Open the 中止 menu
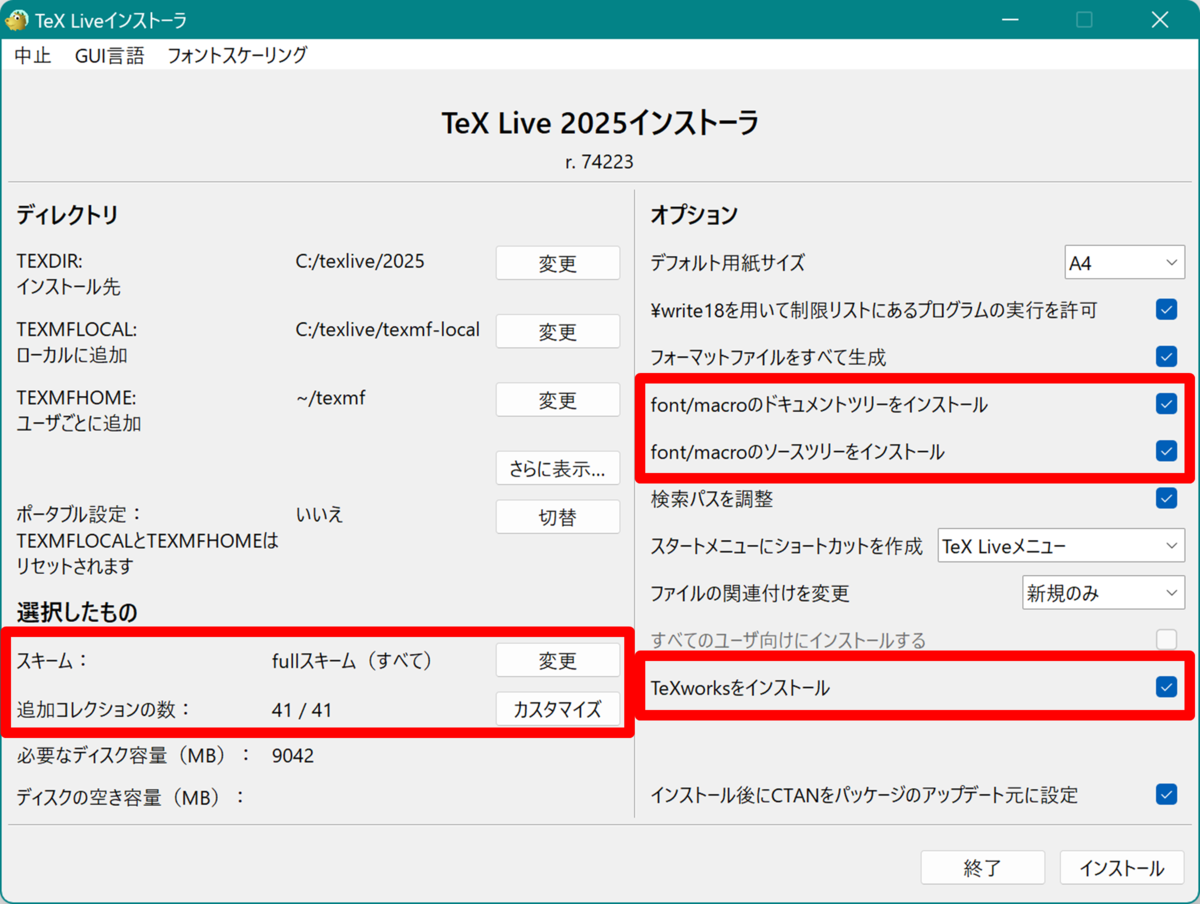Image resolution: width=1200 pixels, height=904 pixels. click(x=33, y=55)
